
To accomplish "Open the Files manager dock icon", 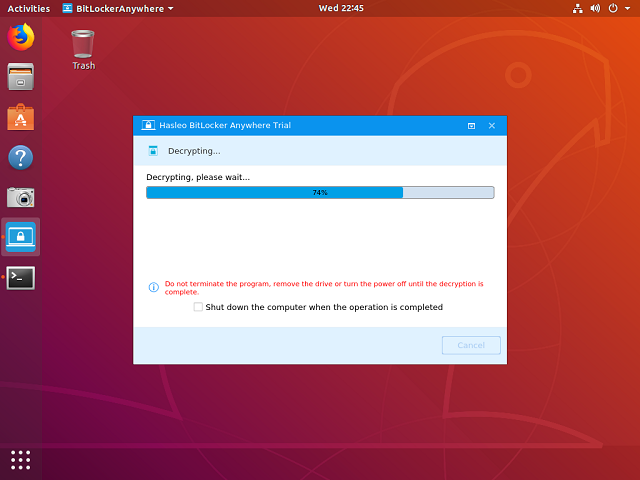I will pos(21,77).
